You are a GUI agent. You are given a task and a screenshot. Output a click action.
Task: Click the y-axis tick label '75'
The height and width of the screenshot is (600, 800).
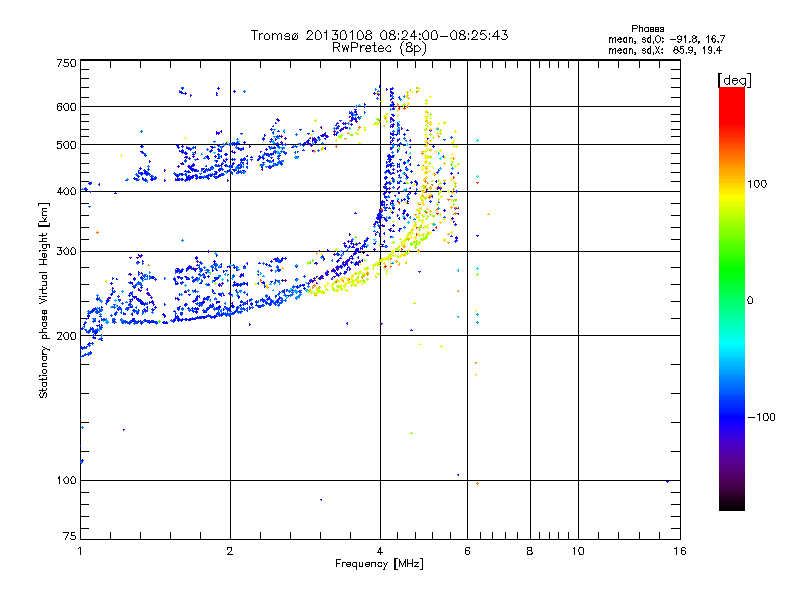coord(70,536)
